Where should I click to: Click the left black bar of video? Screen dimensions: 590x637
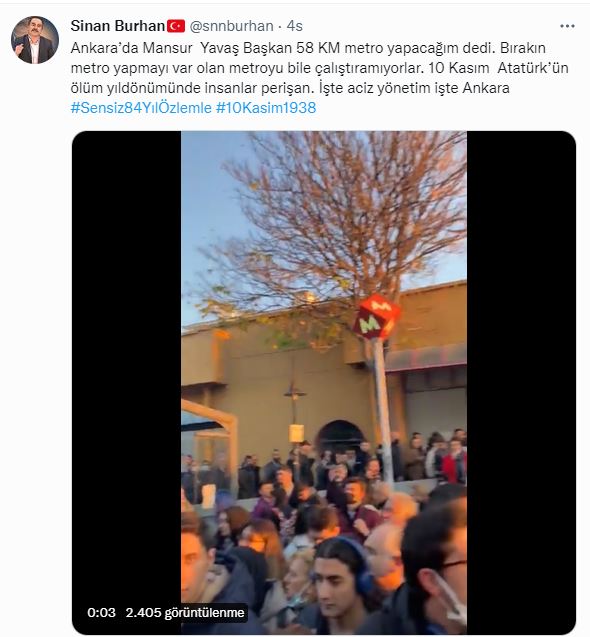pos(127,383)
